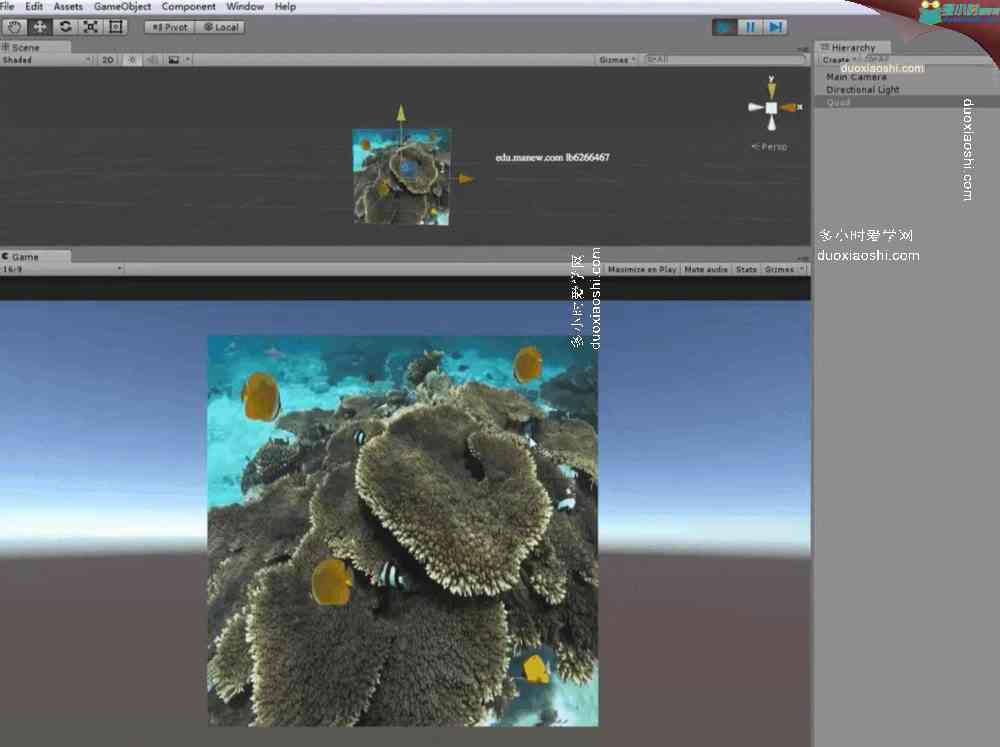1000x747 pixels.
Task: Toggle scene effects image button
Action: pos(173,60)
